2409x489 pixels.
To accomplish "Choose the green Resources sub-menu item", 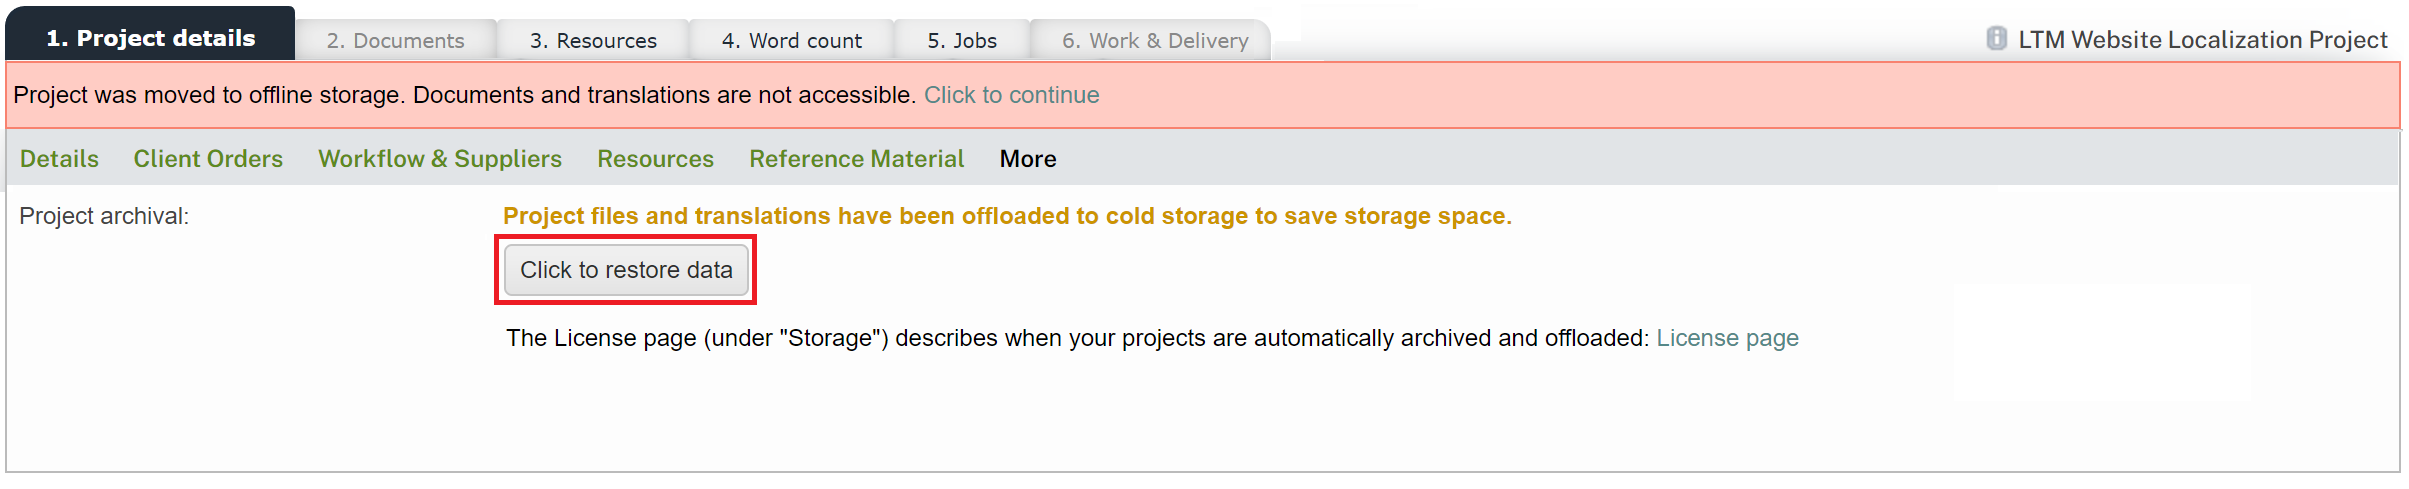I will (655, 159).
